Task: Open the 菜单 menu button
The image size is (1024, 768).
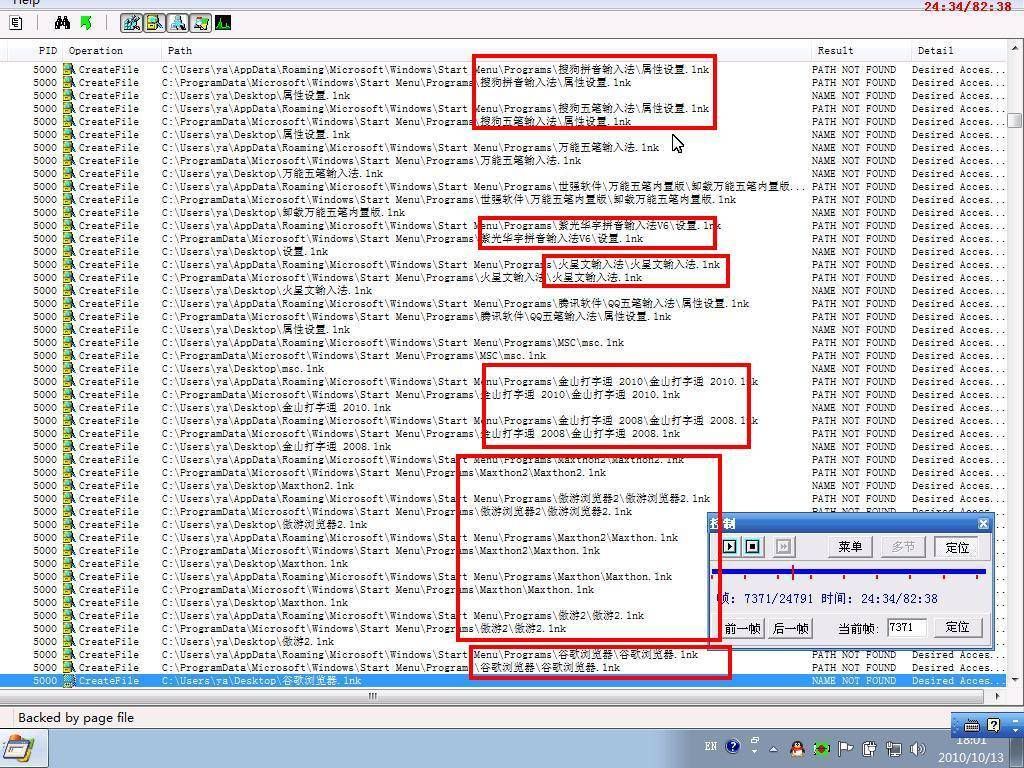Action: tap(850, 547)
